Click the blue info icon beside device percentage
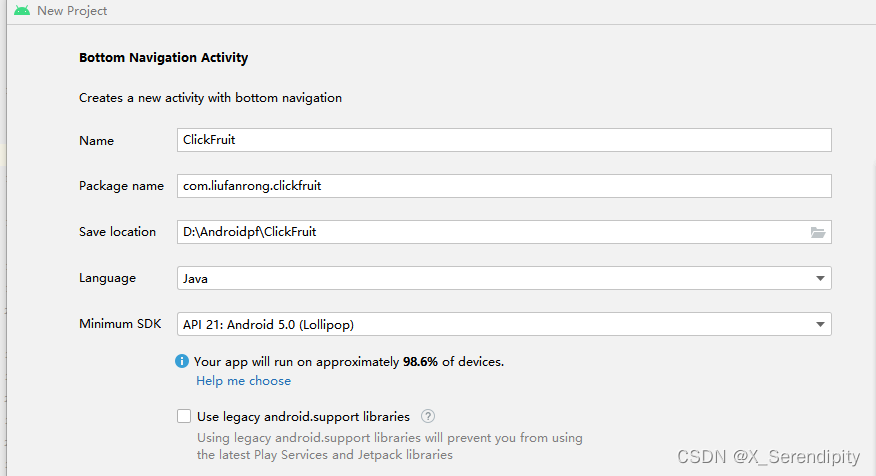Screen dimensions: 876x476 click(182, 361)
